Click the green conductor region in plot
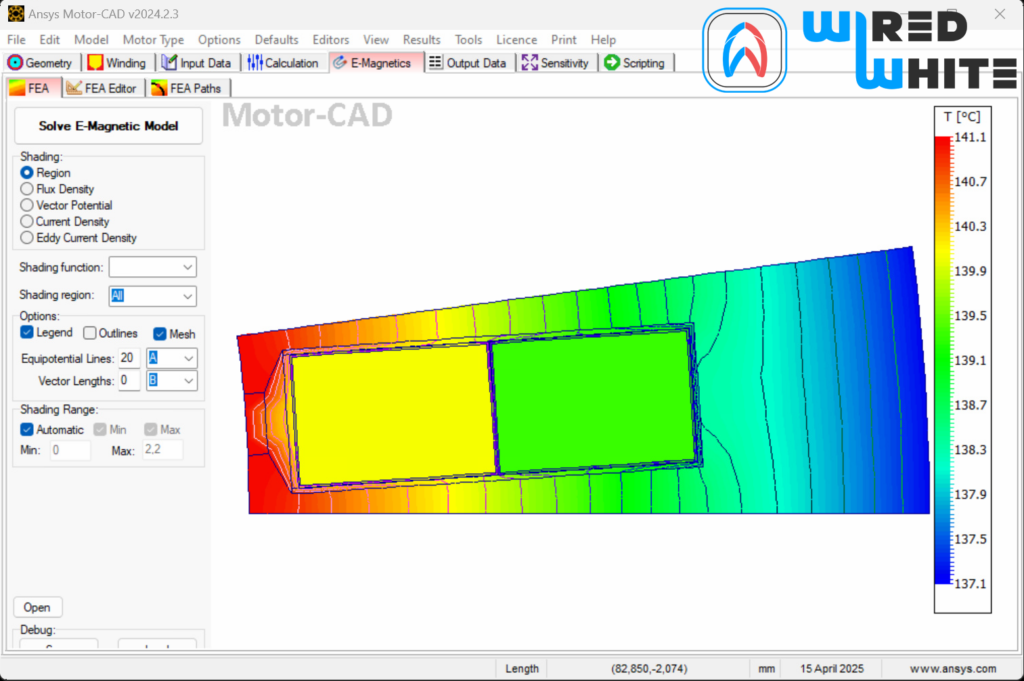The image size is (1024, 681). coord(594,400)
